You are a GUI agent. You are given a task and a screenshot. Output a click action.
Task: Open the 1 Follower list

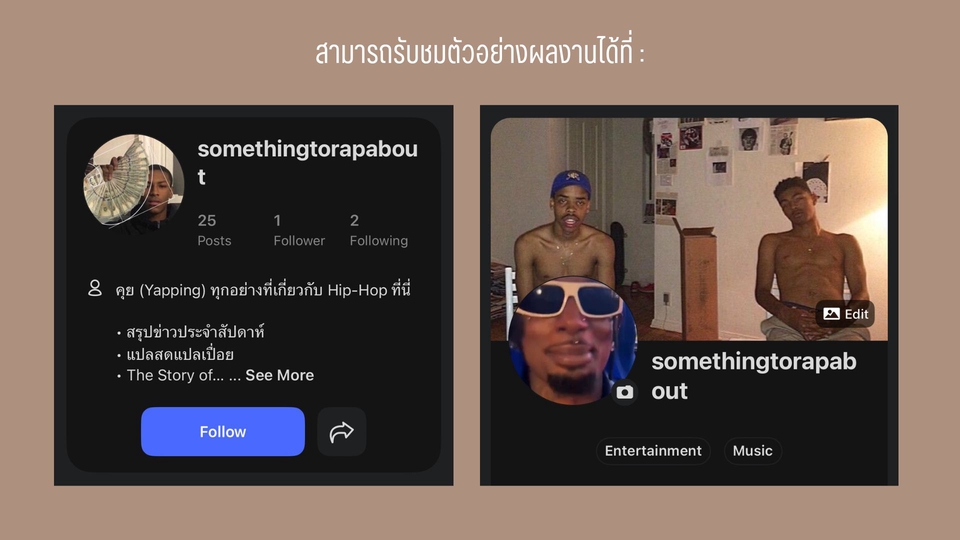click(299, 230)
